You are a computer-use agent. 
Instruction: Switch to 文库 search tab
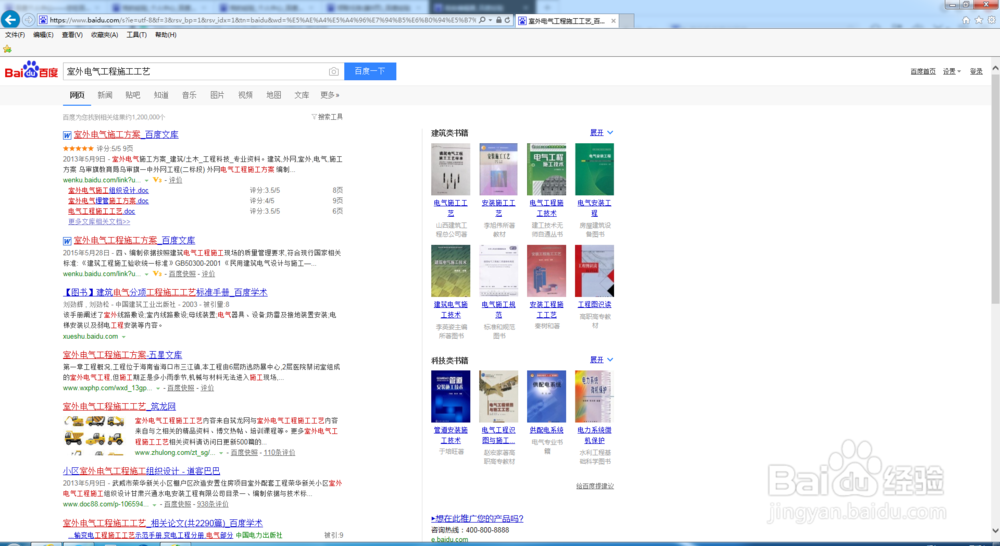(x=302, y=95)
